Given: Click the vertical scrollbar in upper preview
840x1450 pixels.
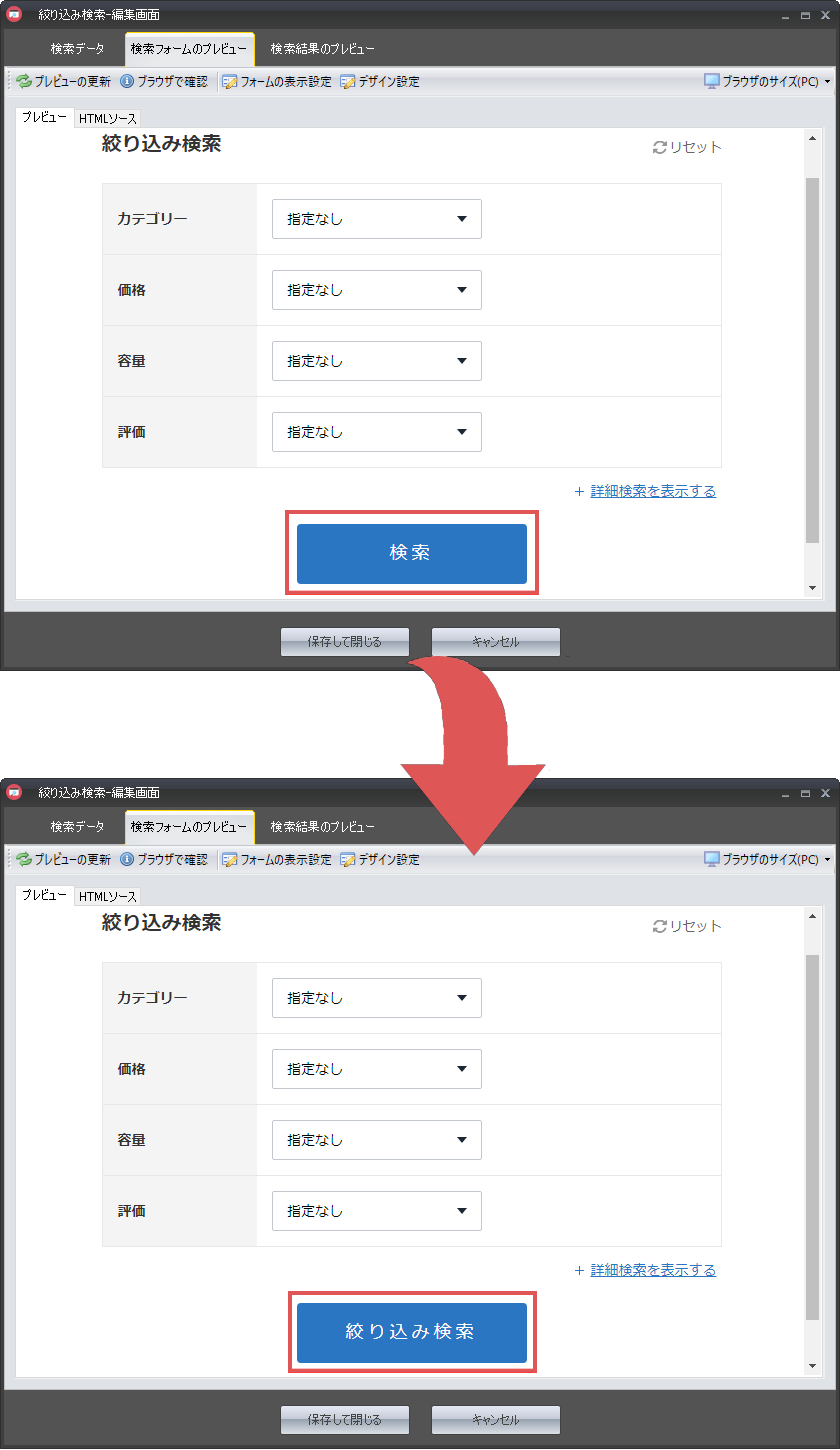Looking at the screenshot, I should (x=812, y=360).
